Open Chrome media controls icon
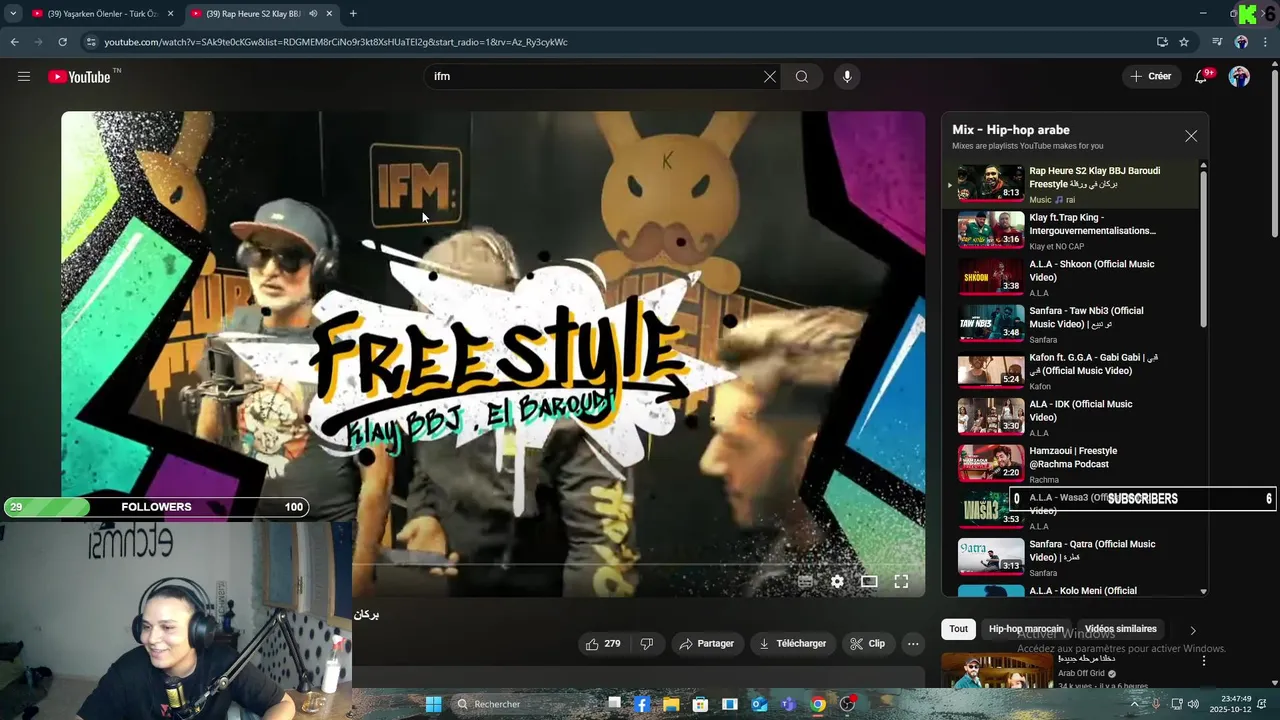Viewport: 1280px width, 720px height. click(x=1217, y=42)
